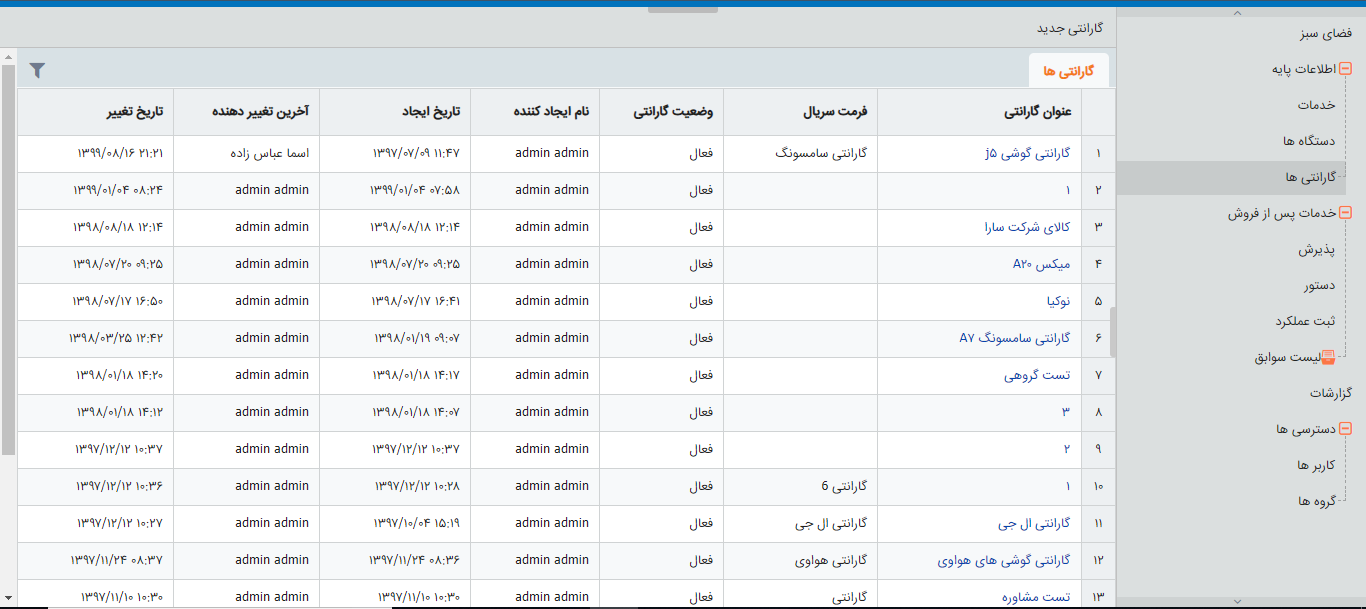1366x609 pixels.
Task: Click the لیست سوابق orange icon
Action: tap(1329, 357)
